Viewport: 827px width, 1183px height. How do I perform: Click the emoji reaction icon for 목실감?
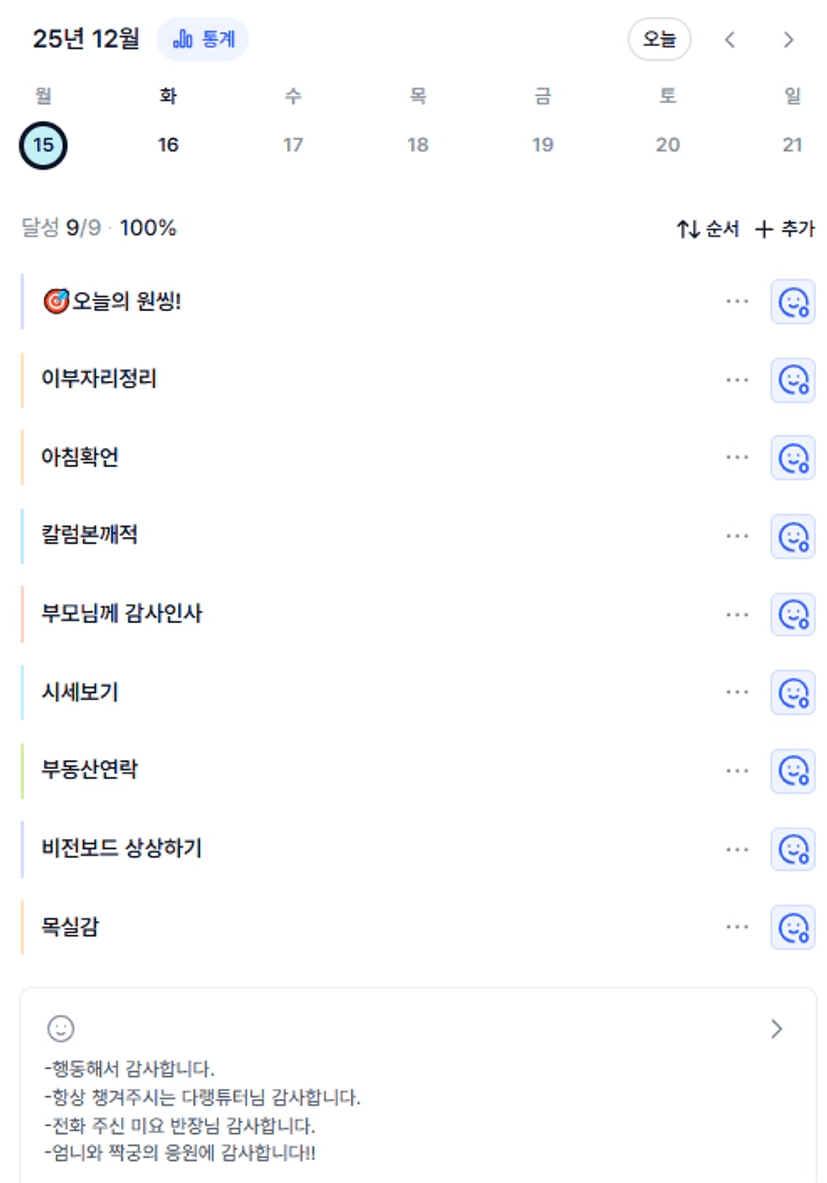793,927
